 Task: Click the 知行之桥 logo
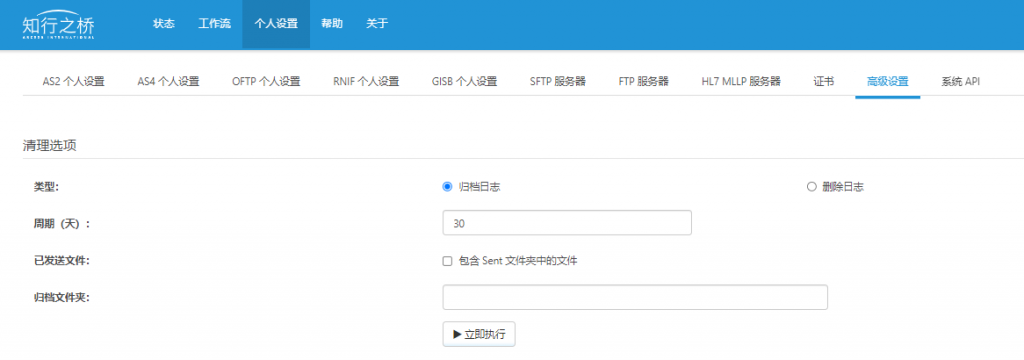pyautogui.click(x=58, y=25)
